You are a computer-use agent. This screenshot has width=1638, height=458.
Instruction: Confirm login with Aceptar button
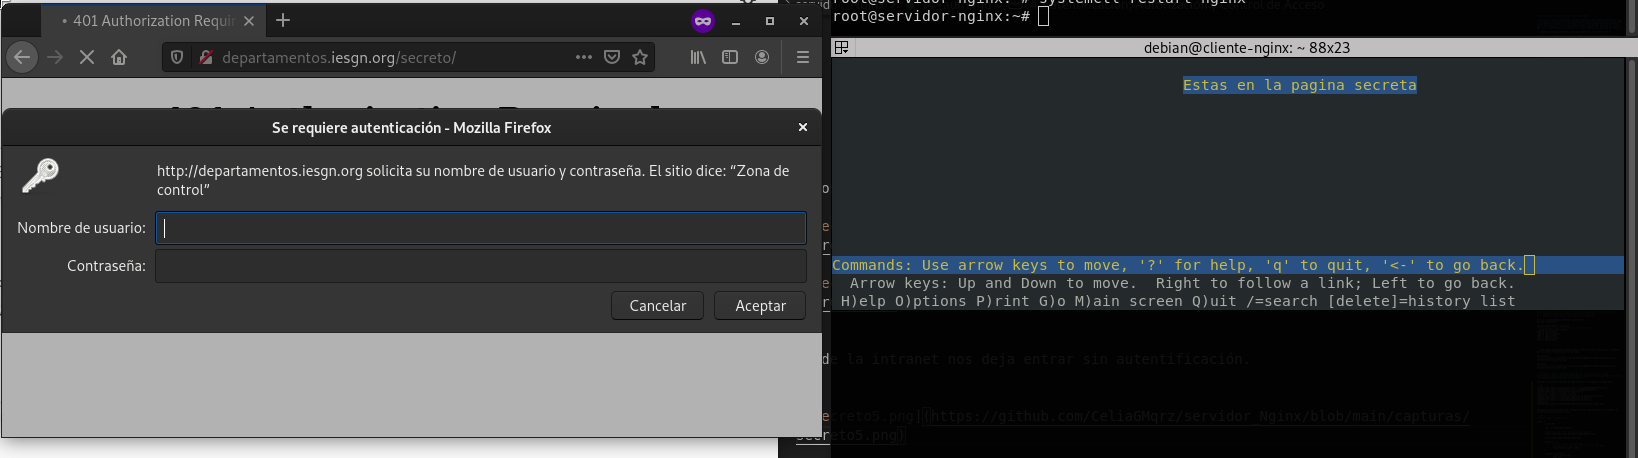760,306
